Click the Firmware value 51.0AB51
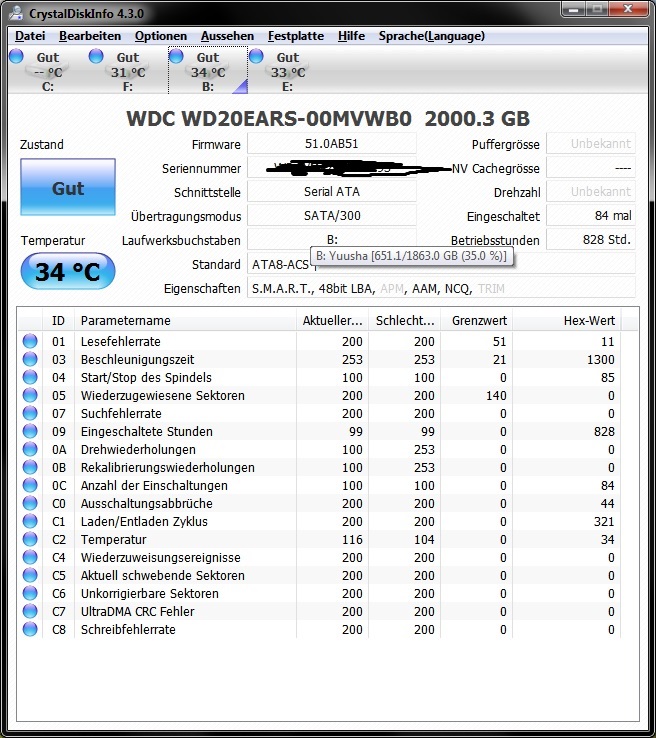656x738 pixels. 332,144
